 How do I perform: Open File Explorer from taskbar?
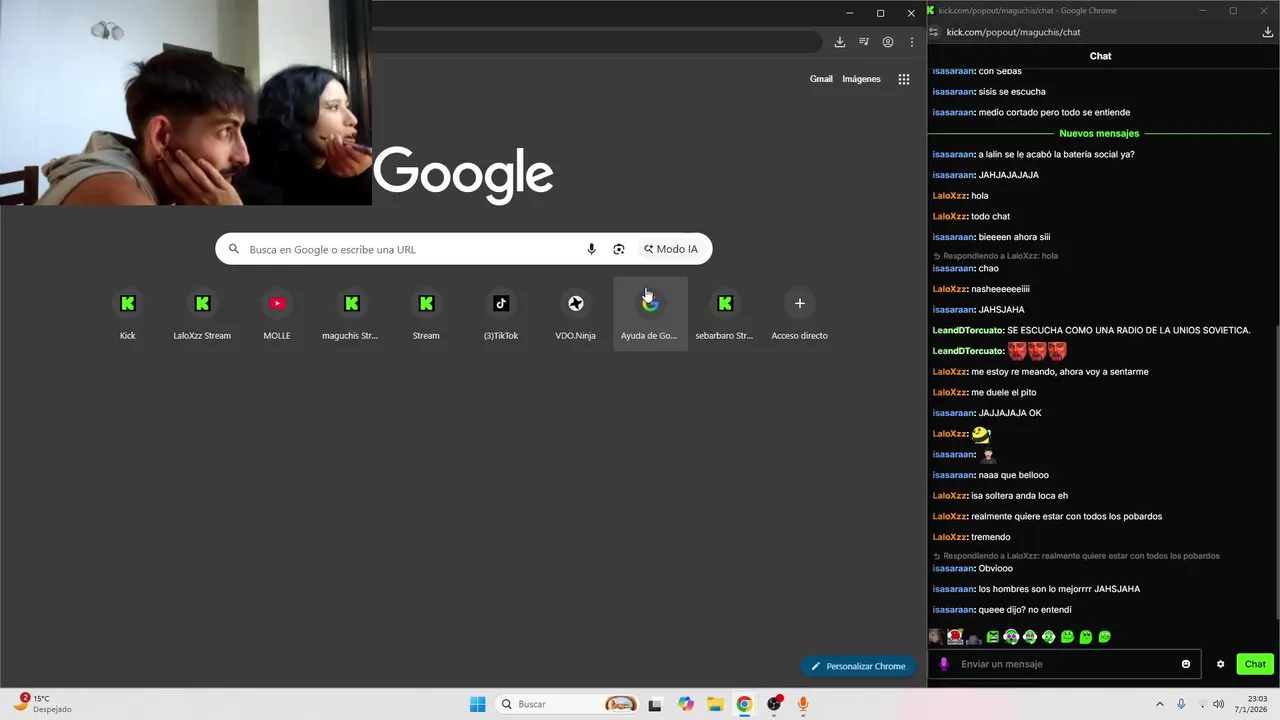pyautogui.click(x=715, y=704)
